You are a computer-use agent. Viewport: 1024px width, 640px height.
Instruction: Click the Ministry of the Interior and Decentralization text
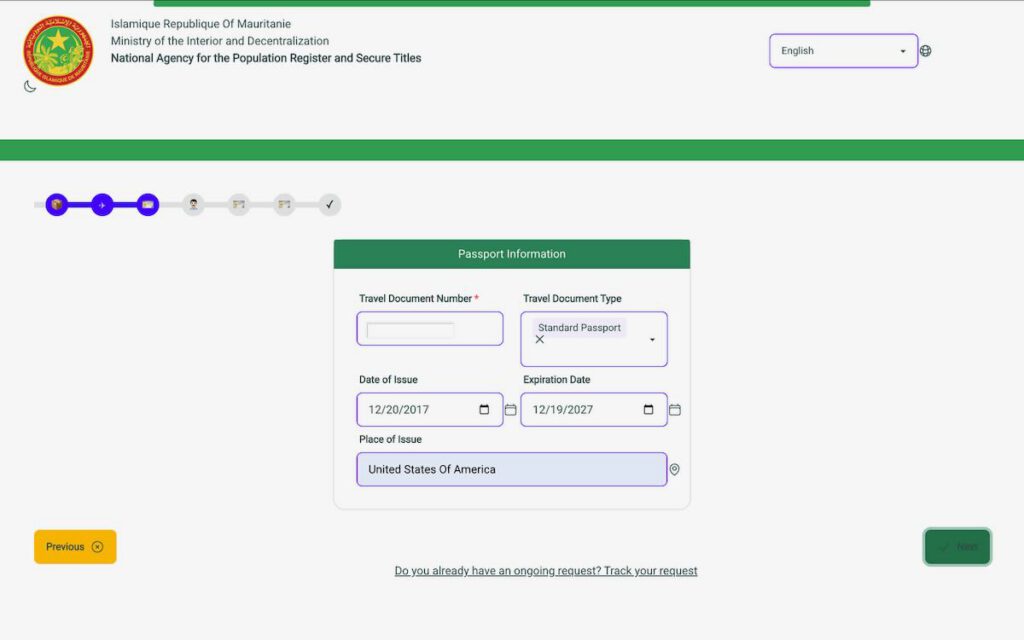pos(219,40)
